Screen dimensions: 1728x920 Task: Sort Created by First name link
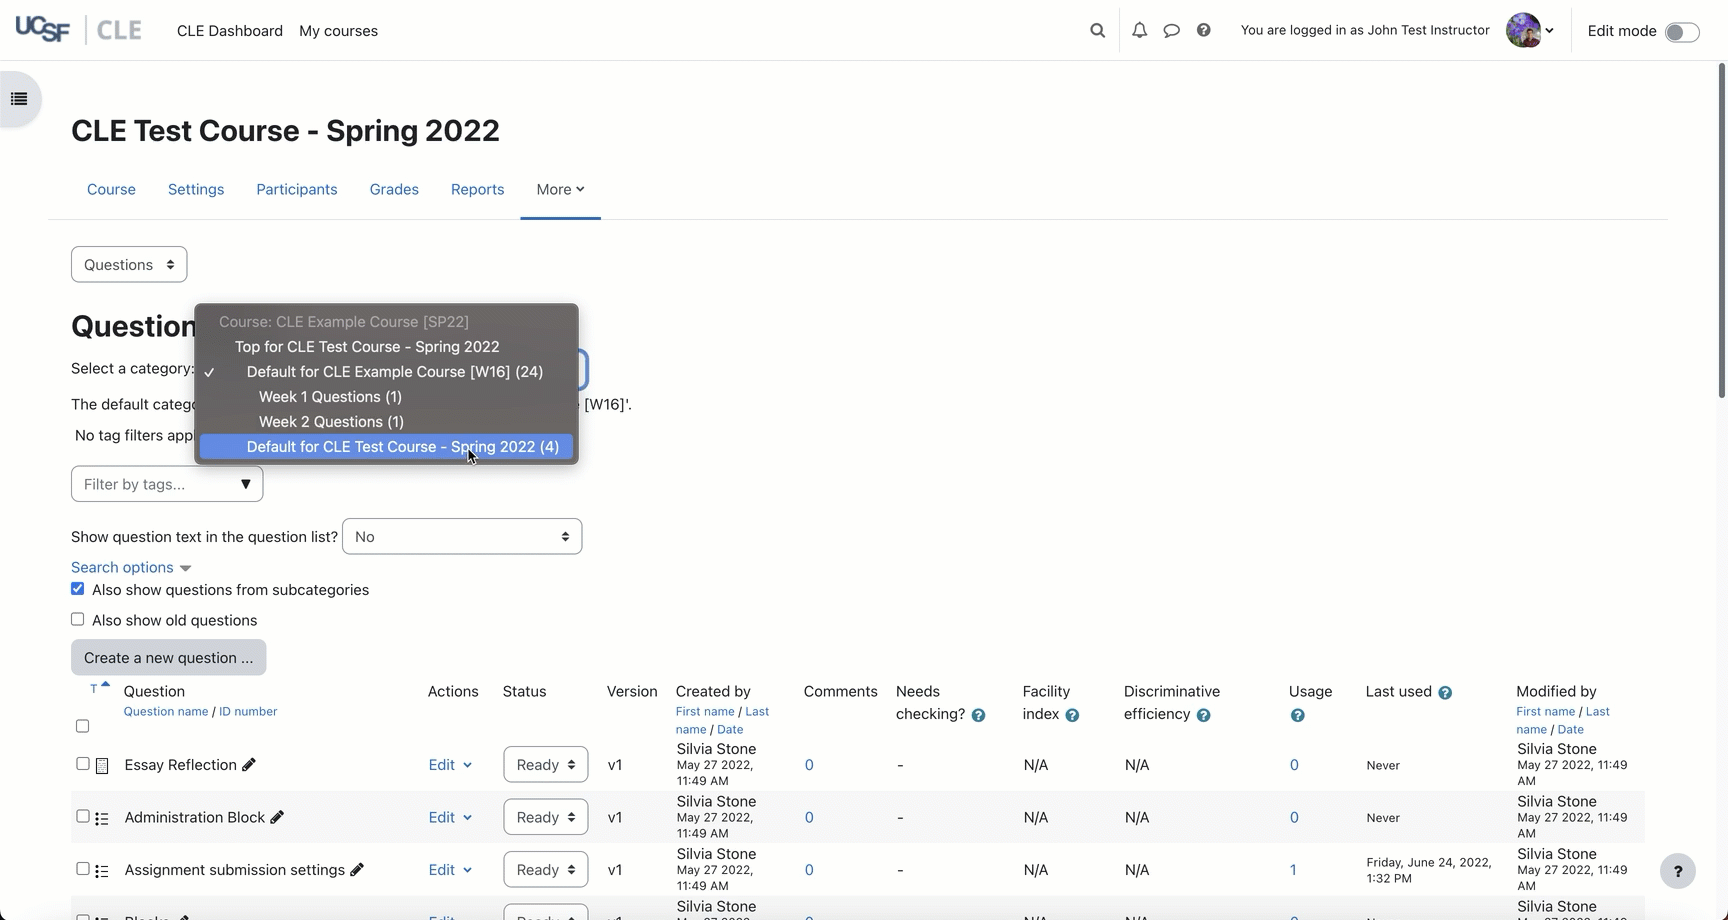705,711
